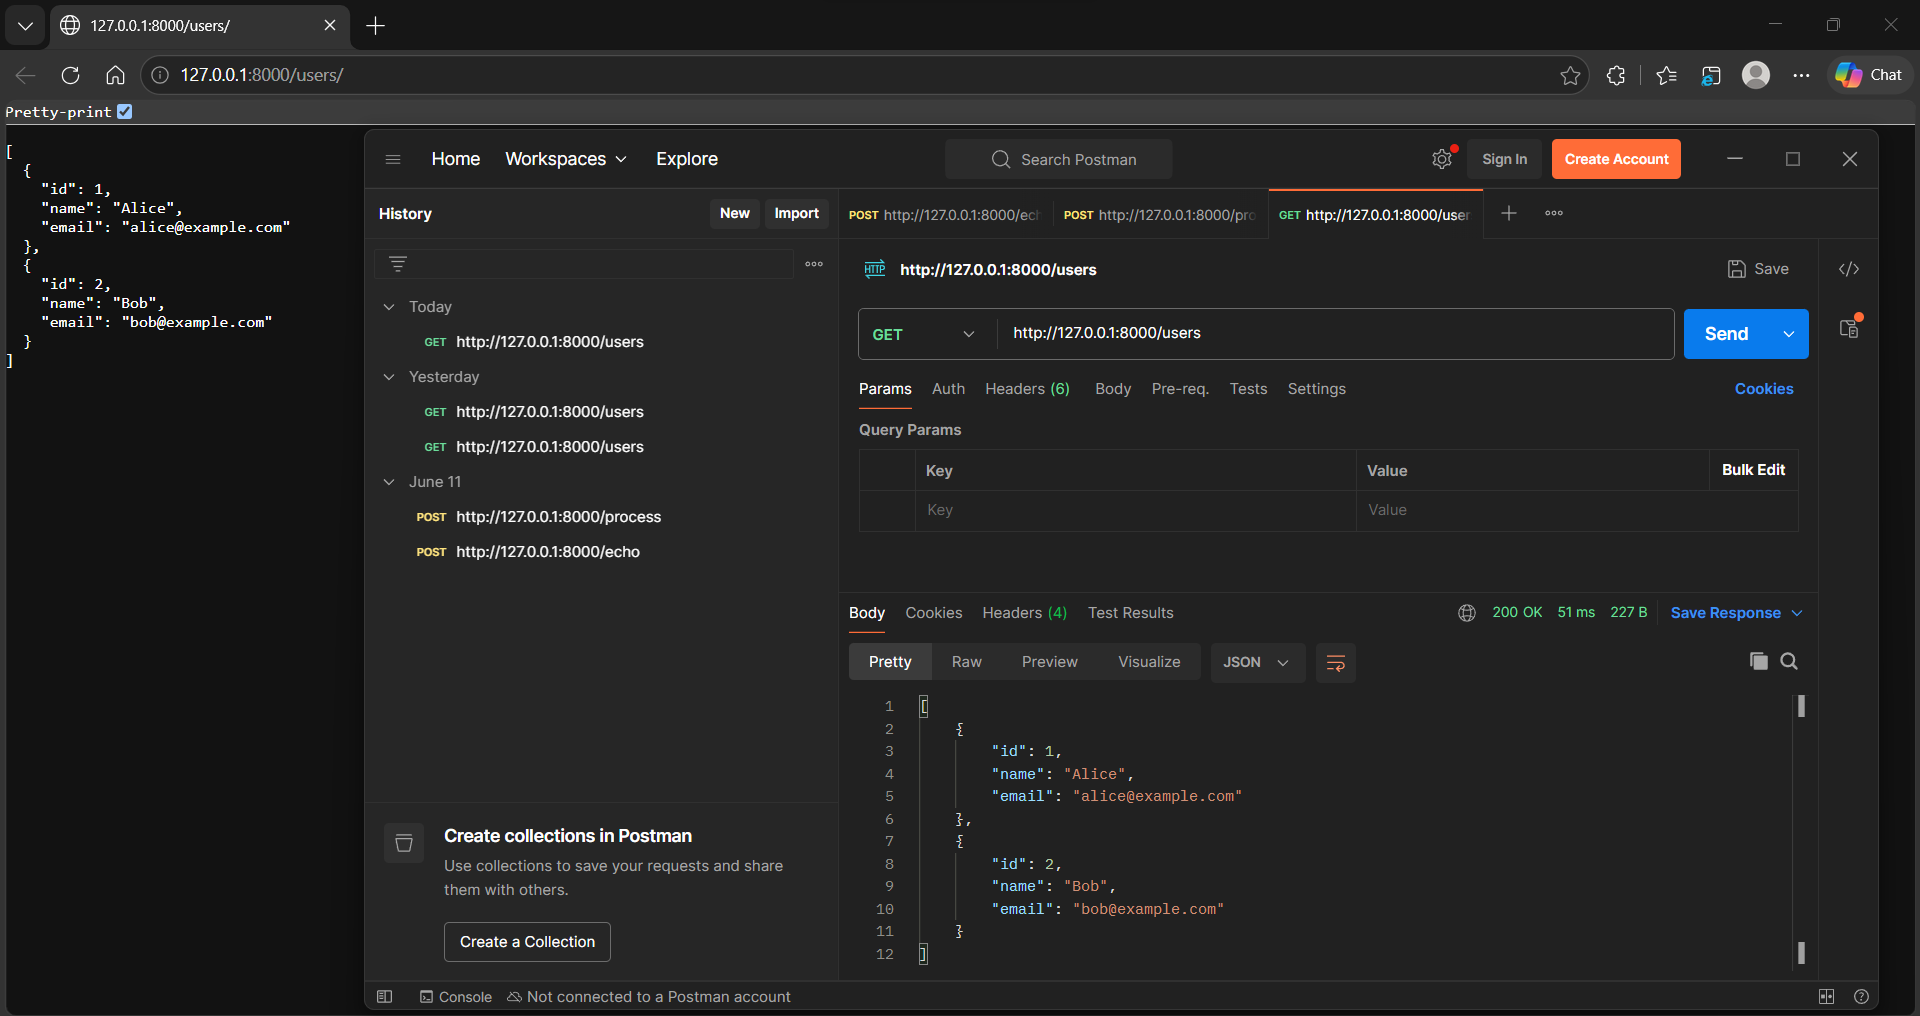1920x1016 pixels.
Task: Open the two-pane layout icon in status bar
Action: click(x=1826, y=997)
